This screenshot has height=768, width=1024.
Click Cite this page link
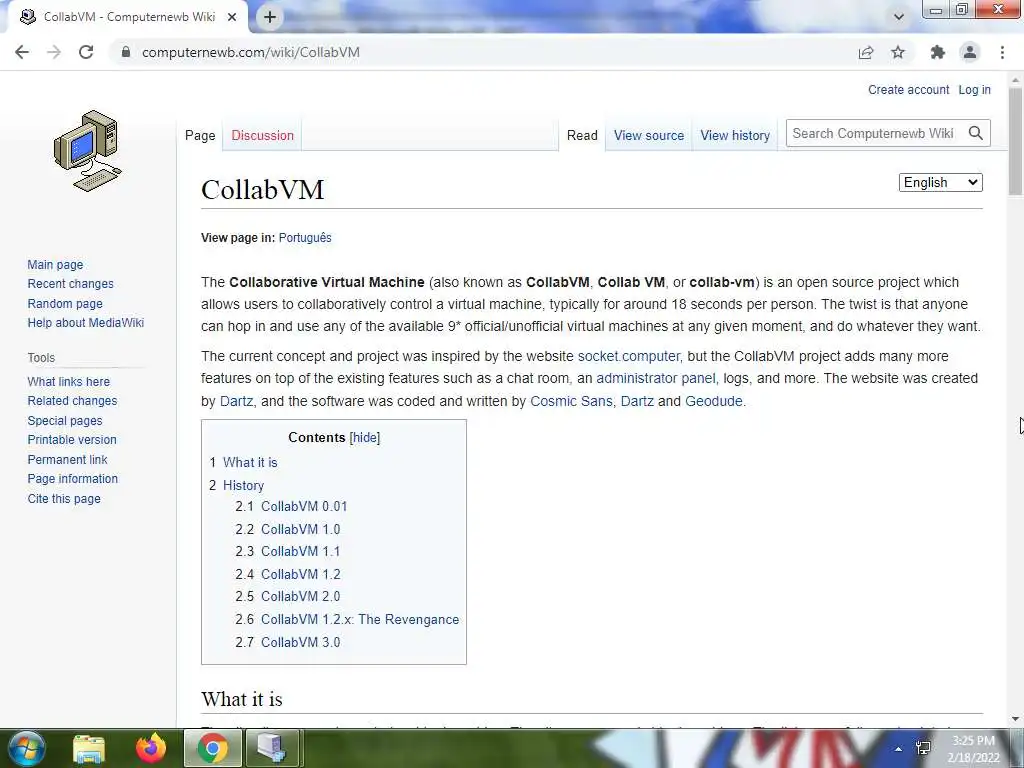pyautogui.click(x=64, y=499)
